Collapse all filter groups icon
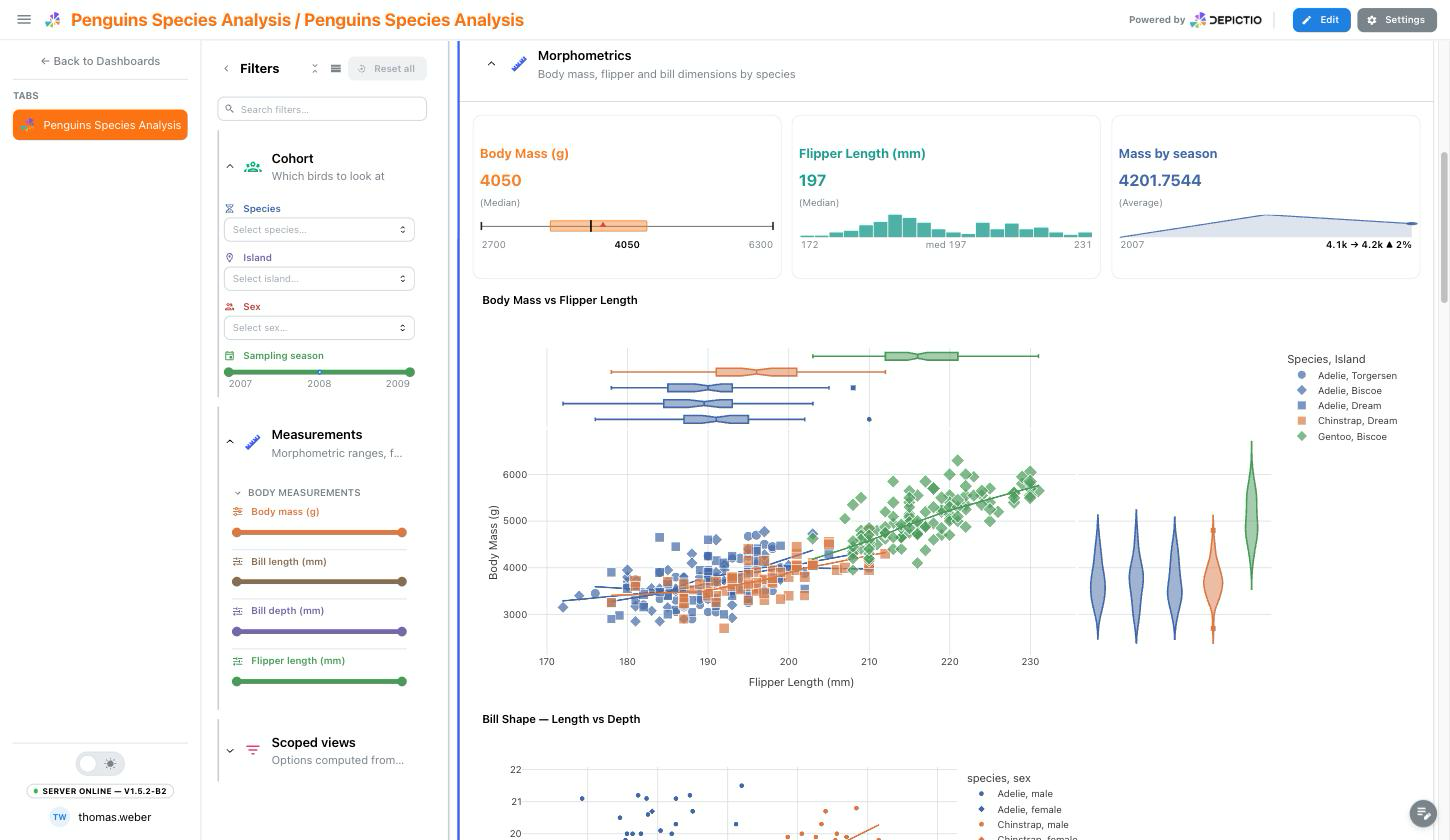This screenshot has height=840, width=1450. point(314,69)
